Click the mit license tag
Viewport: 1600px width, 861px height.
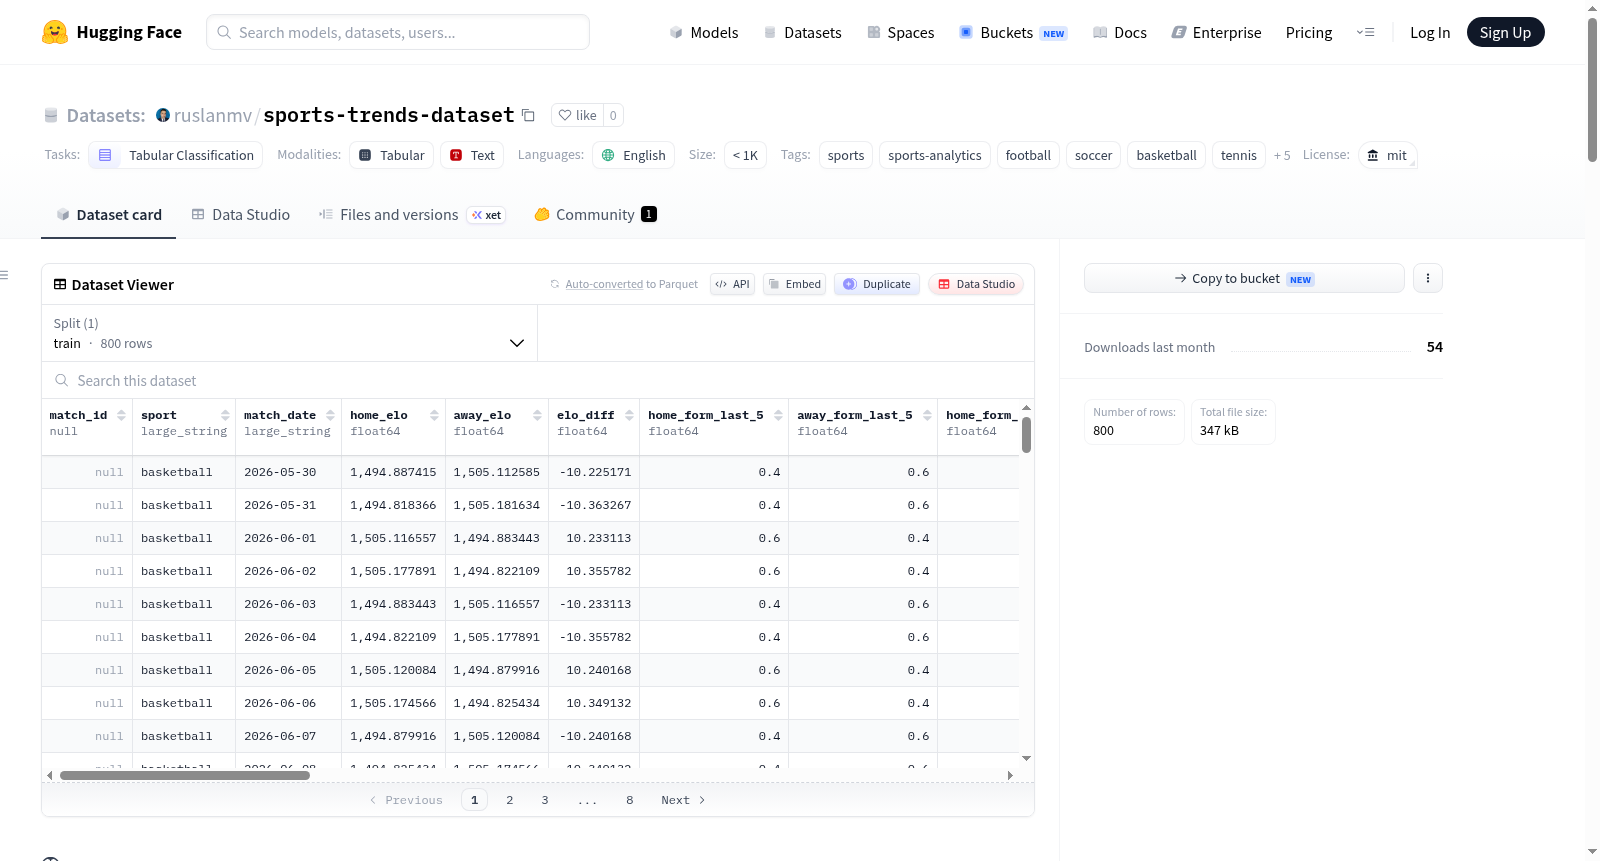point(1387,155)
